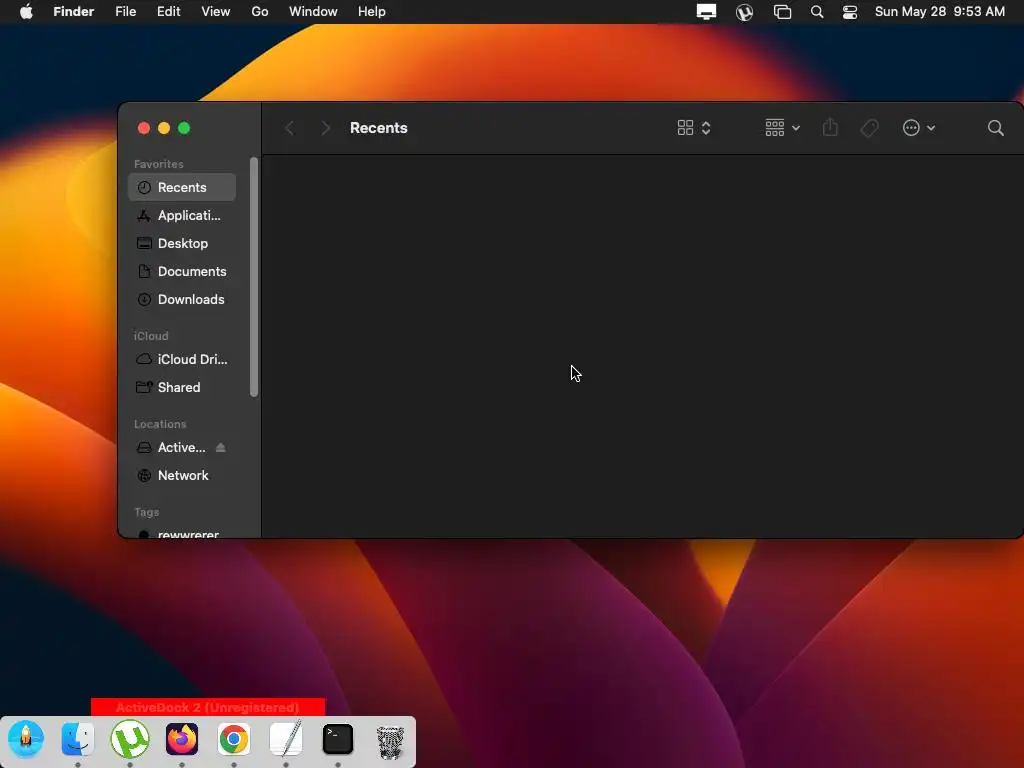Screen dimensions: 1024x768
Task: Open TextEdit from the dock
Action: click(x=286, y=738)
